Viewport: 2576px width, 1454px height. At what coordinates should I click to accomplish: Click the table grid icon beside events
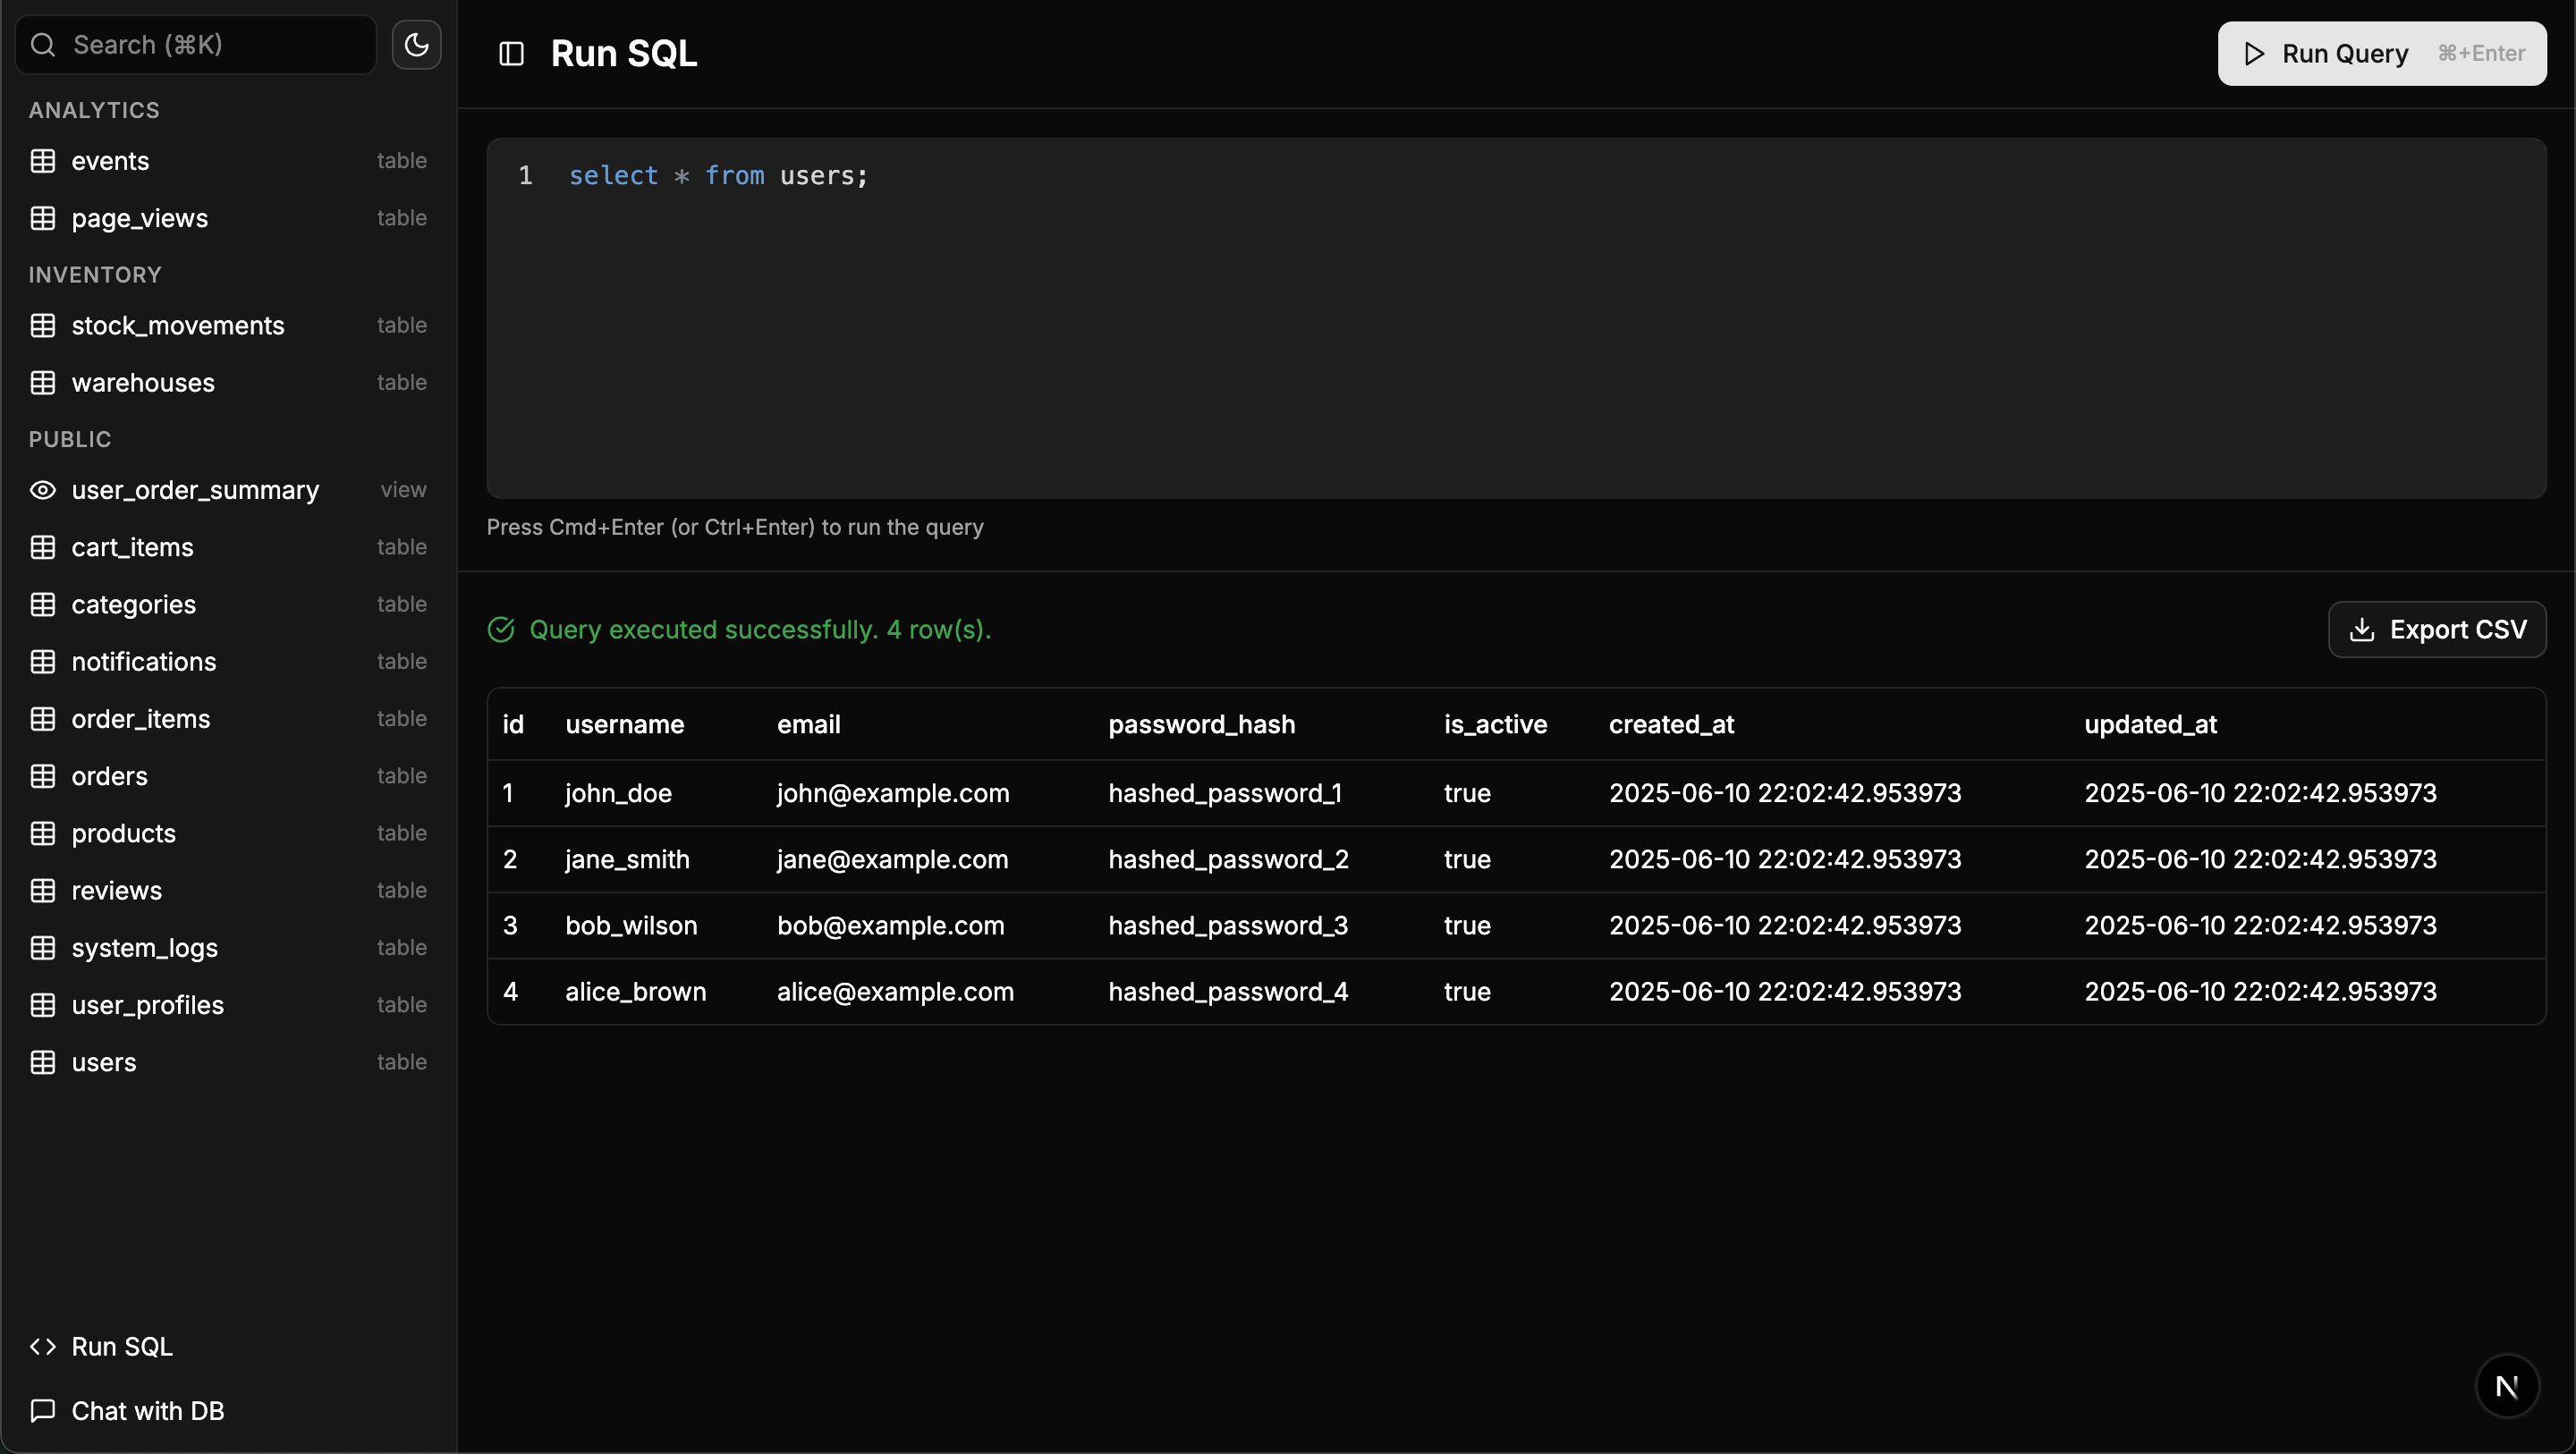coord(43,161)
